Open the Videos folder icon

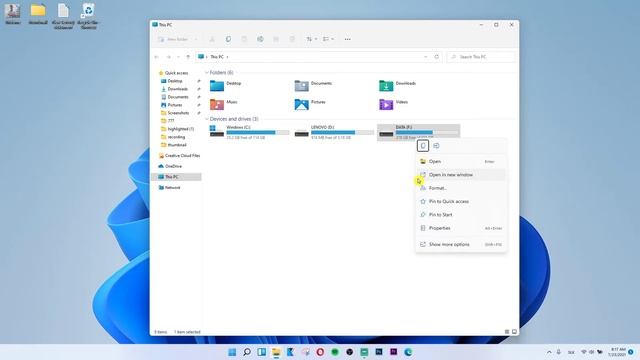pos(386,104)
